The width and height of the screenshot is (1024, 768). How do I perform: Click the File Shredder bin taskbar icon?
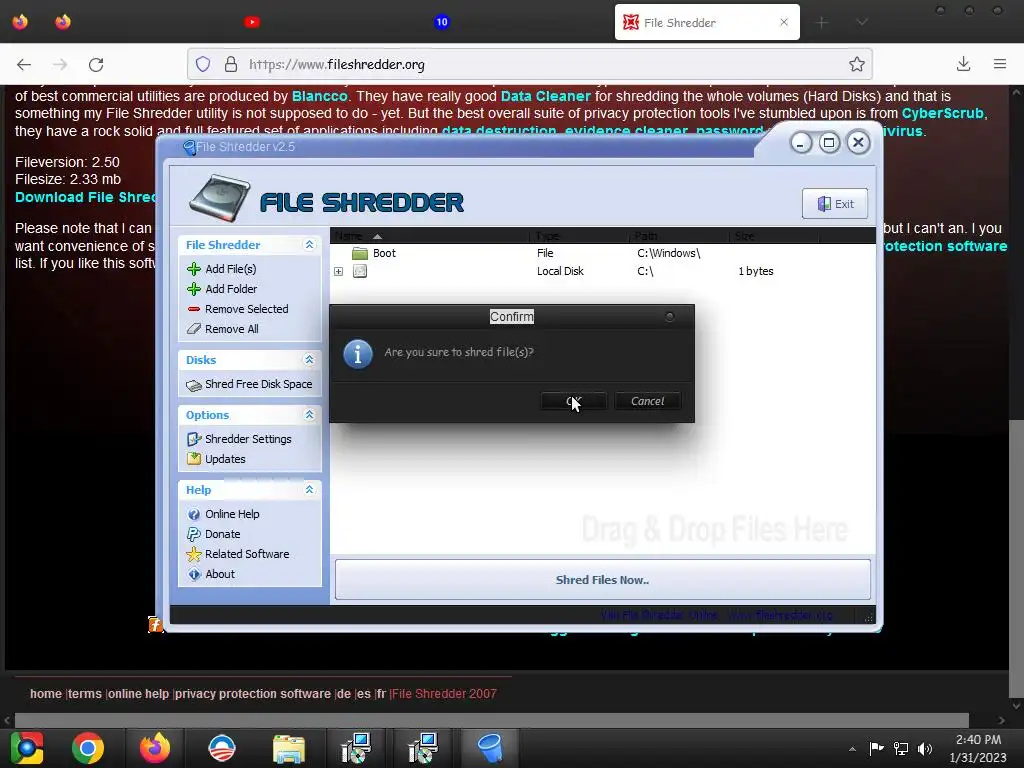tap(489, 748)
